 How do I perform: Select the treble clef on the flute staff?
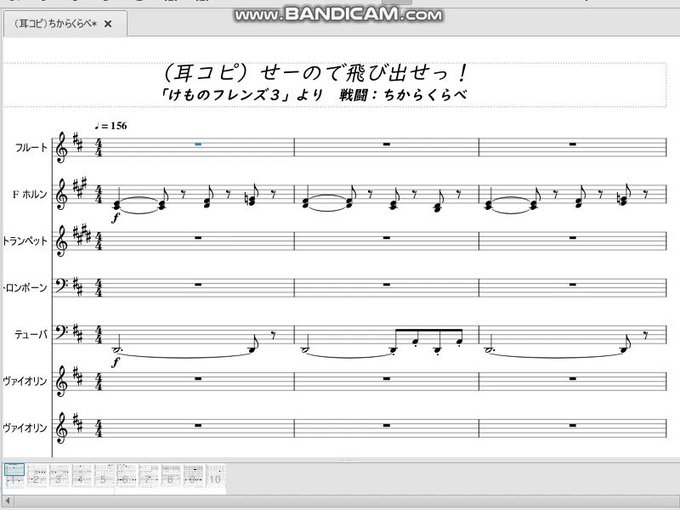click(x=62, y=148)
